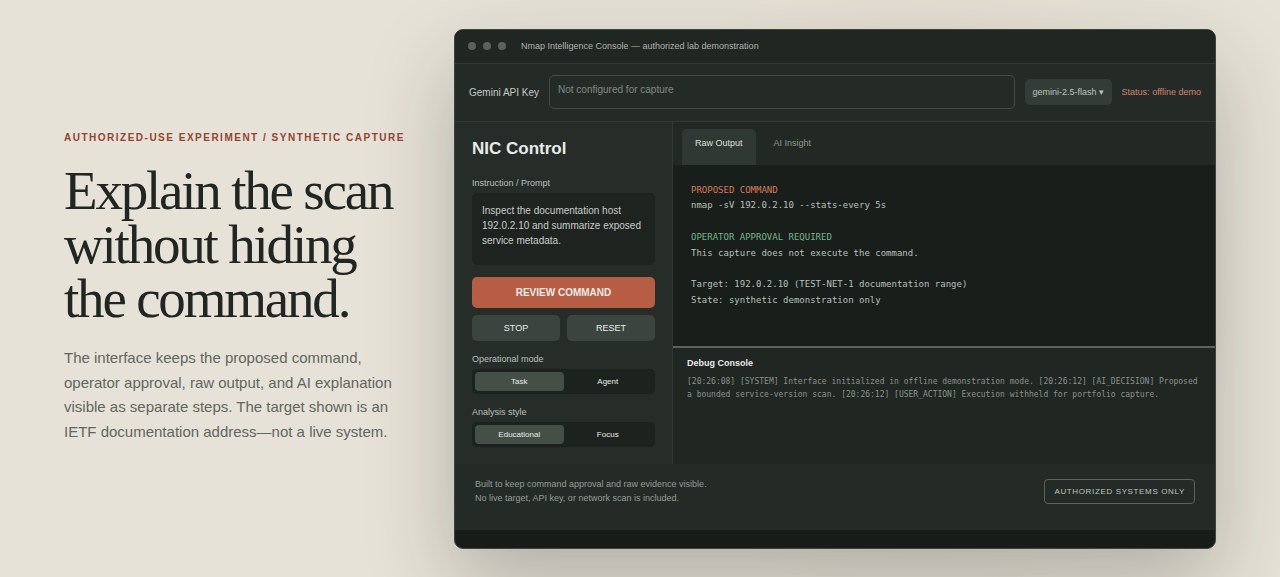Click the second window control dot
This screenshot has width=1280, height=577.
pyautogui.click(x=487, y=46)
